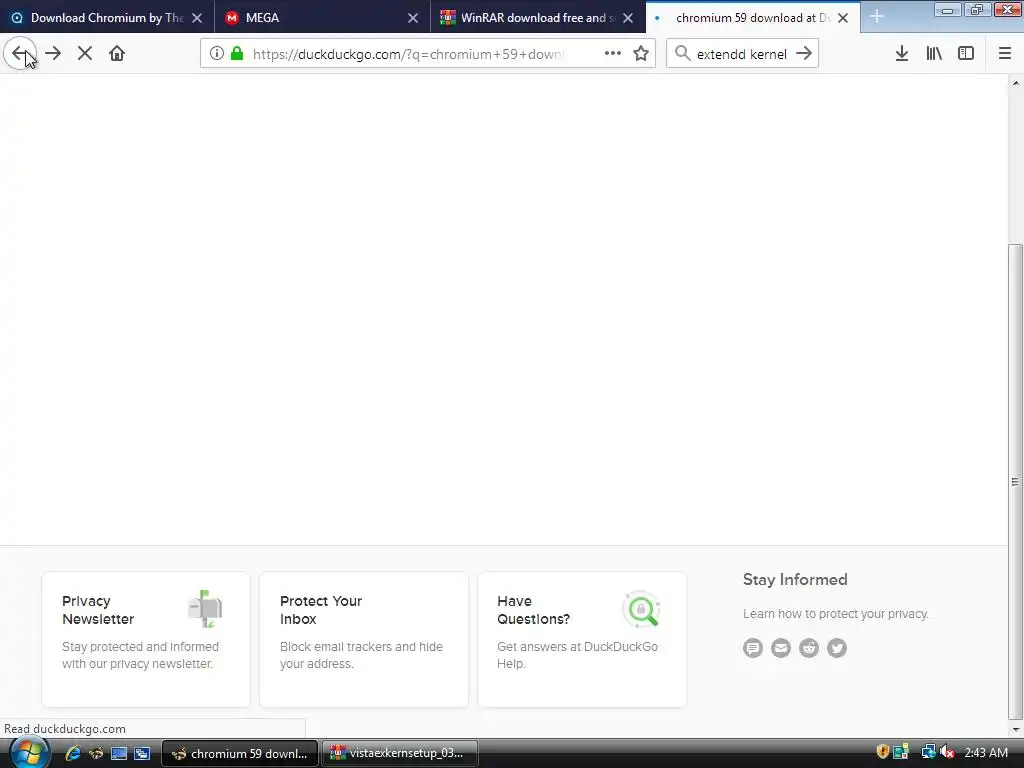Viewport: 1024px width, 768px height.
Task: Stop loading the page with the X button
Action: point(85,54)
